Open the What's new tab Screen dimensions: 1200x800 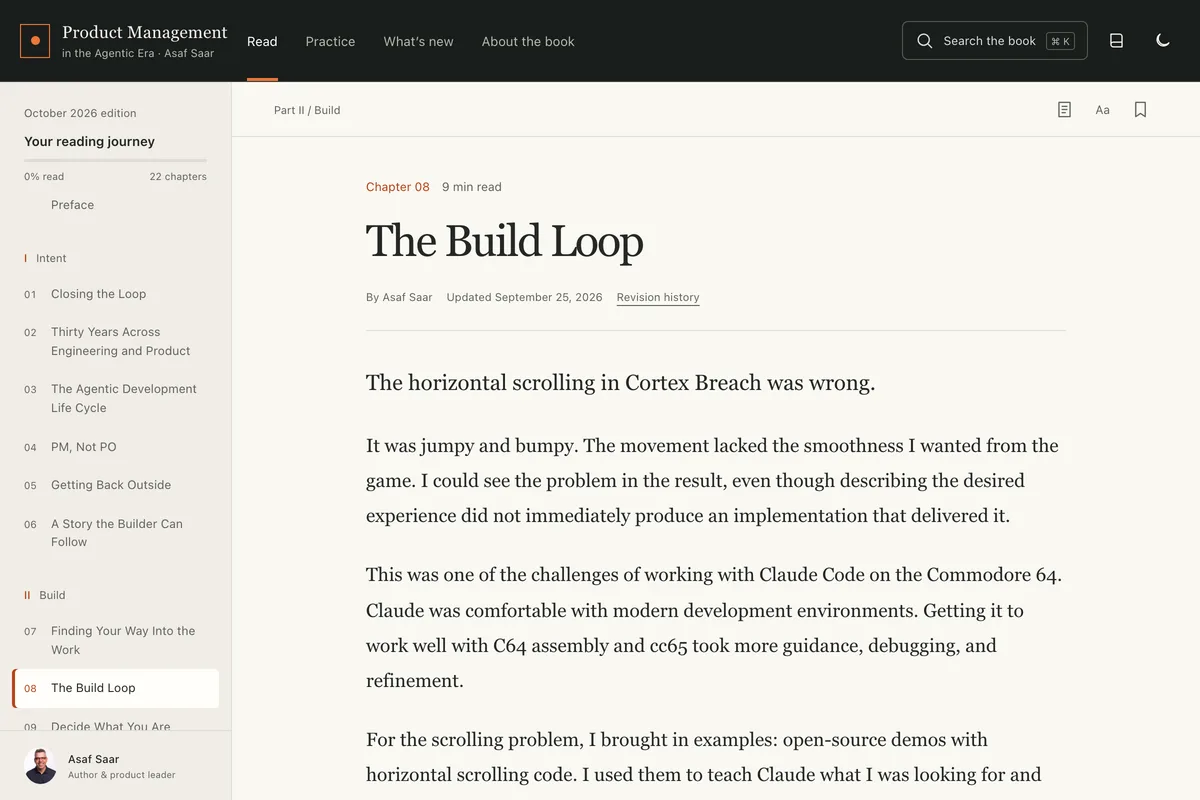coord(418,41)
